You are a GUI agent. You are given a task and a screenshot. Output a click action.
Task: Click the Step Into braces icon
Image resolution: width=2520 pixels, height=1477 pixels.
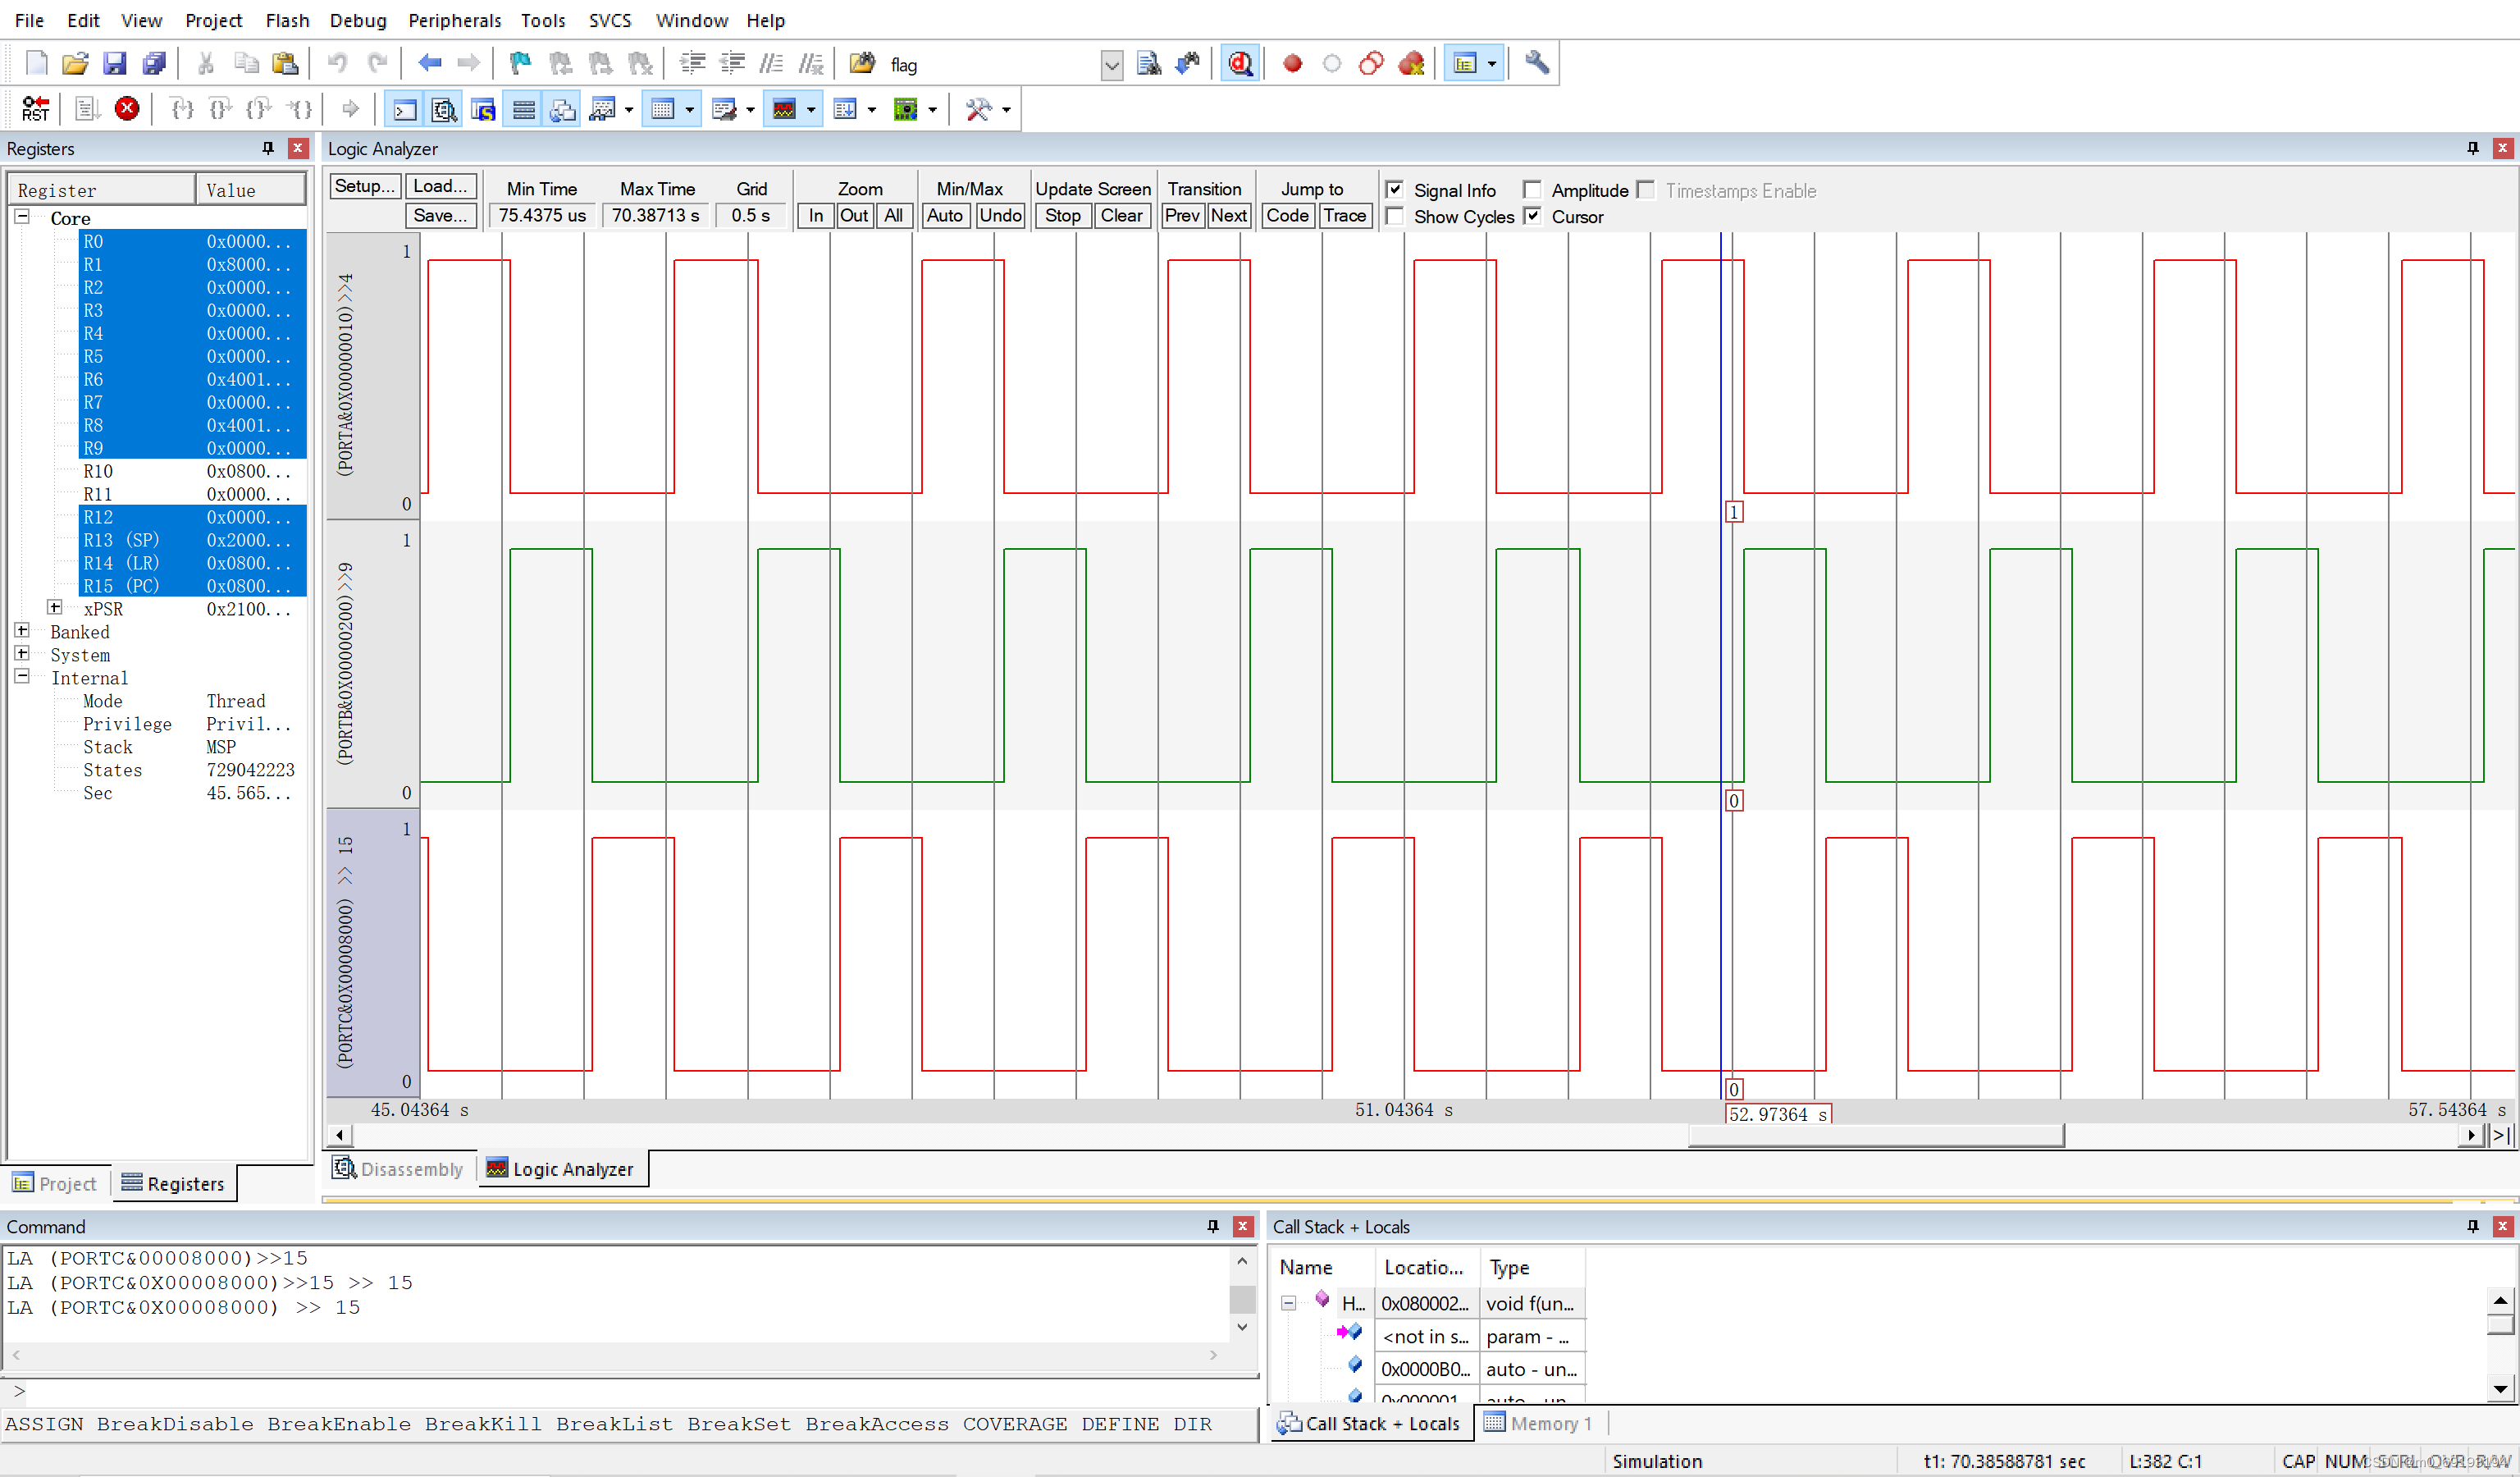tap(181, 109)
